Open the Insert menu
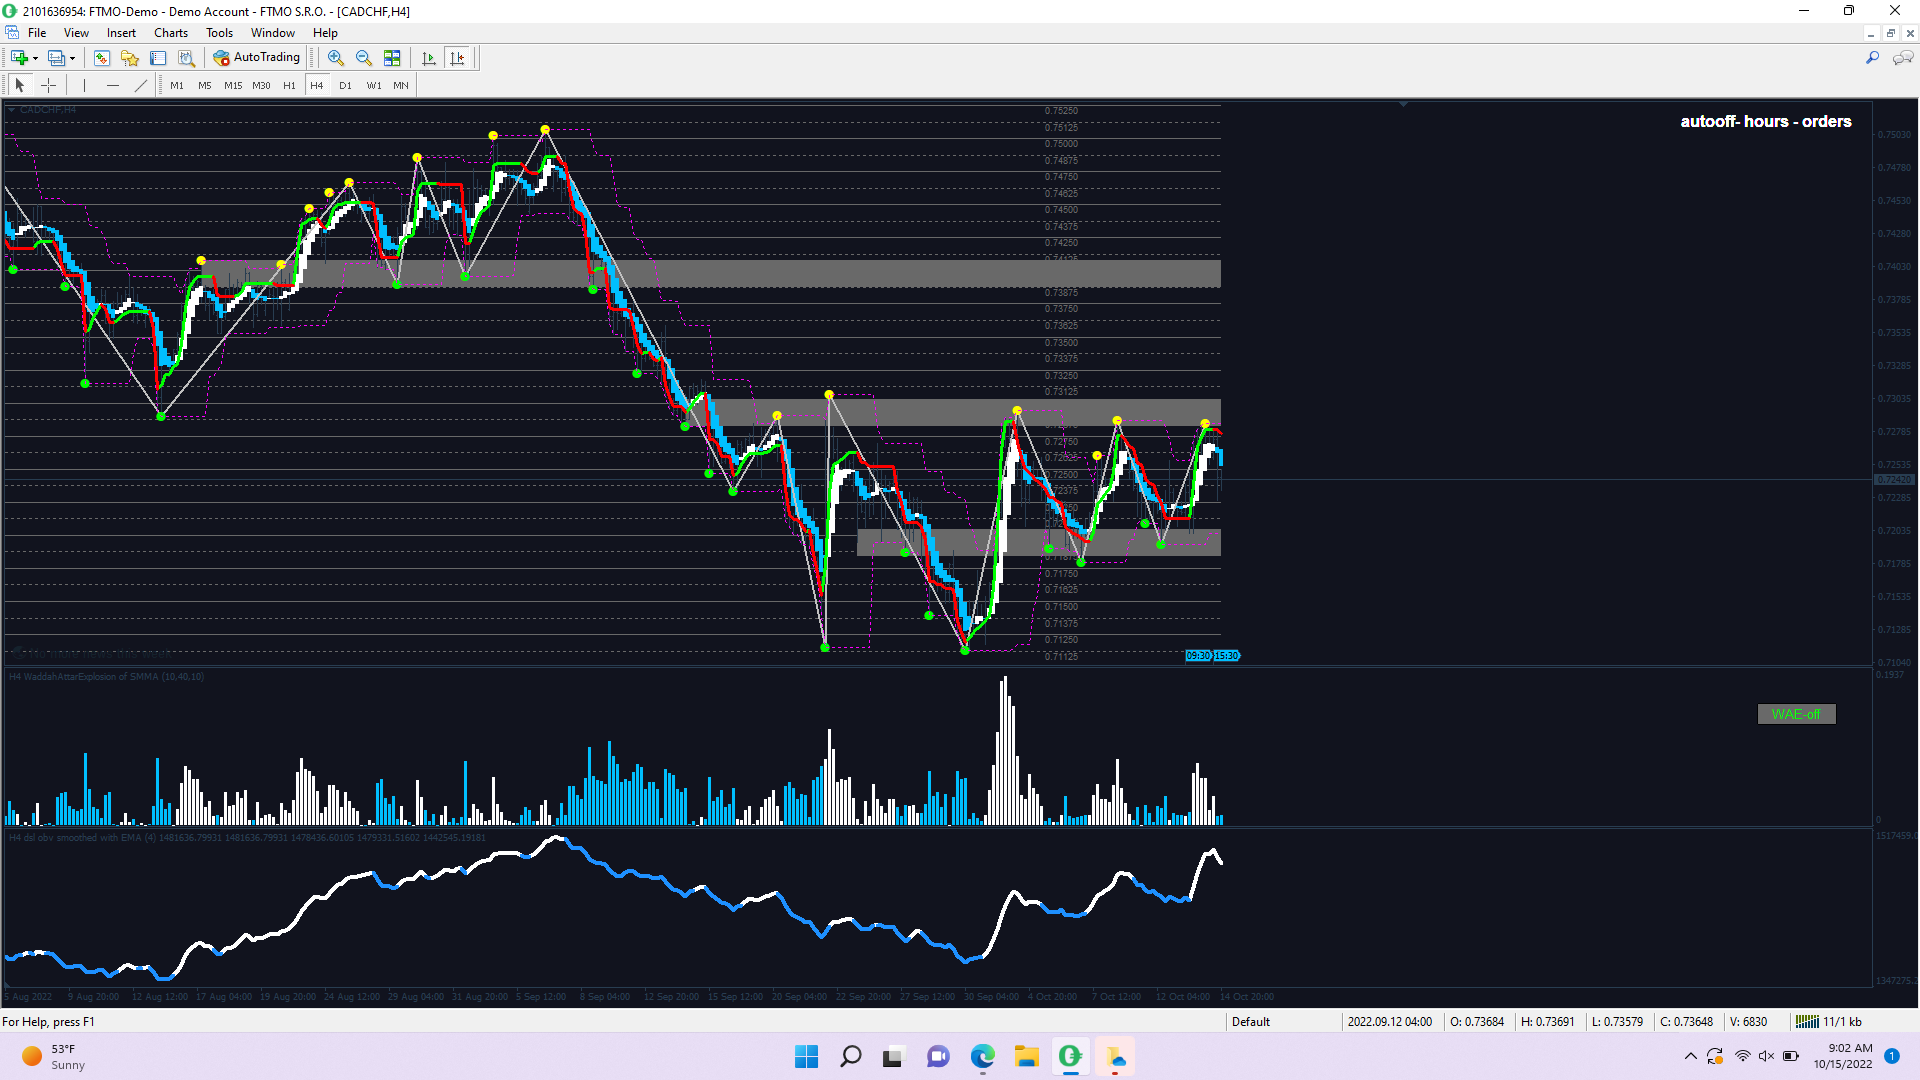The height and width of the screenshot is (1080, 1920). point(121,33)
